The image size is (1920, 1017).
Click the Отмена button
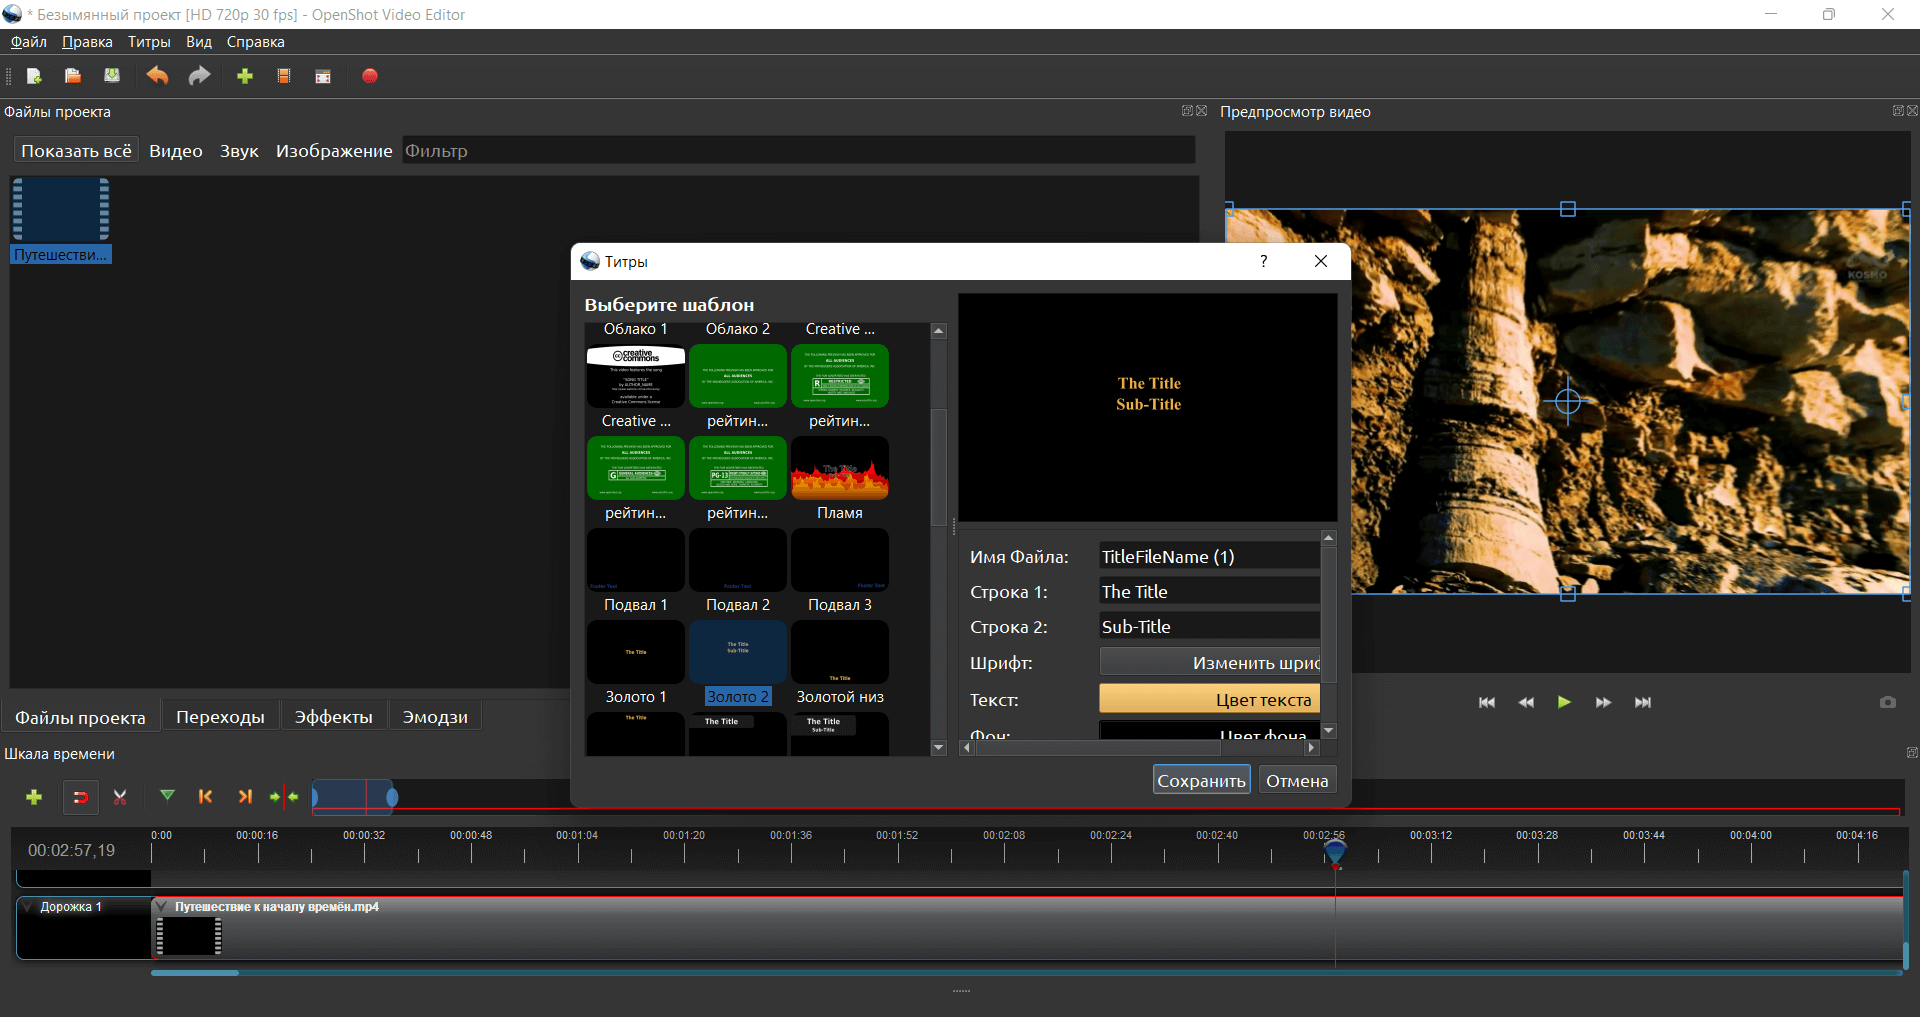[x=1297, y=781]
